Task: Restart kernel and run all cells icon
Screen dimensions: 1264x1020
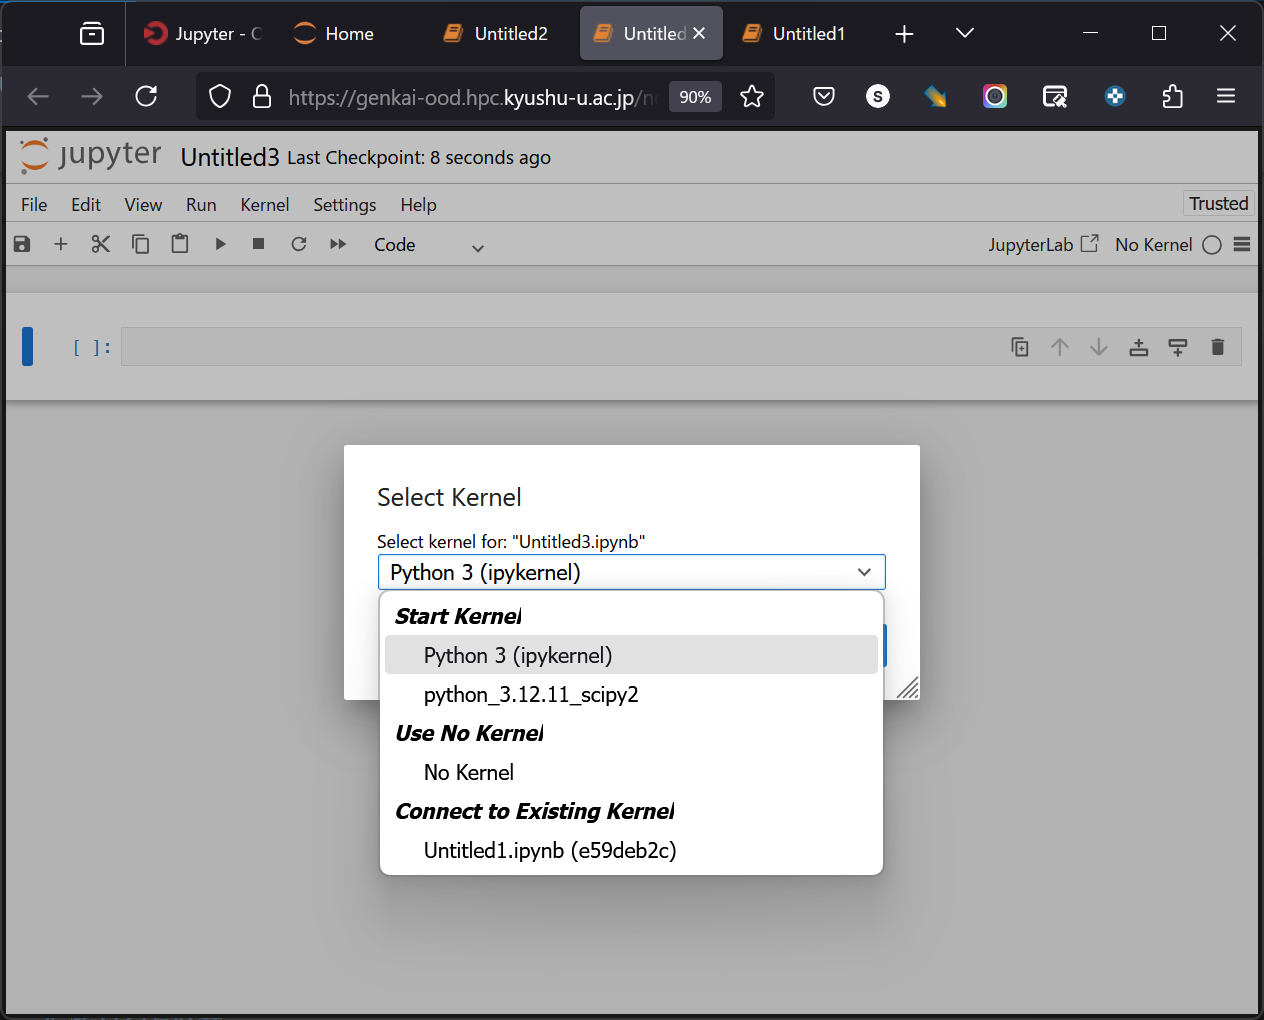Action: pos(338,244)
